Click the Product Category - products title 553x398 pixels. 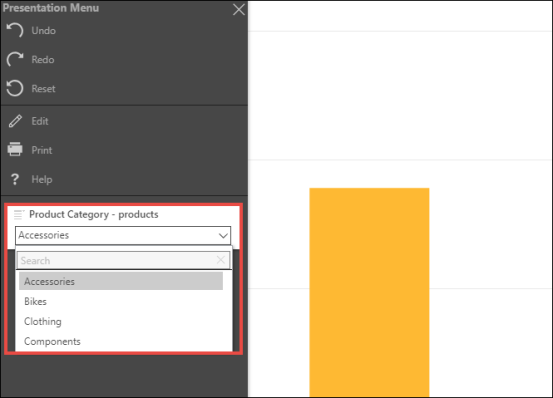click(x=94, y=214)
